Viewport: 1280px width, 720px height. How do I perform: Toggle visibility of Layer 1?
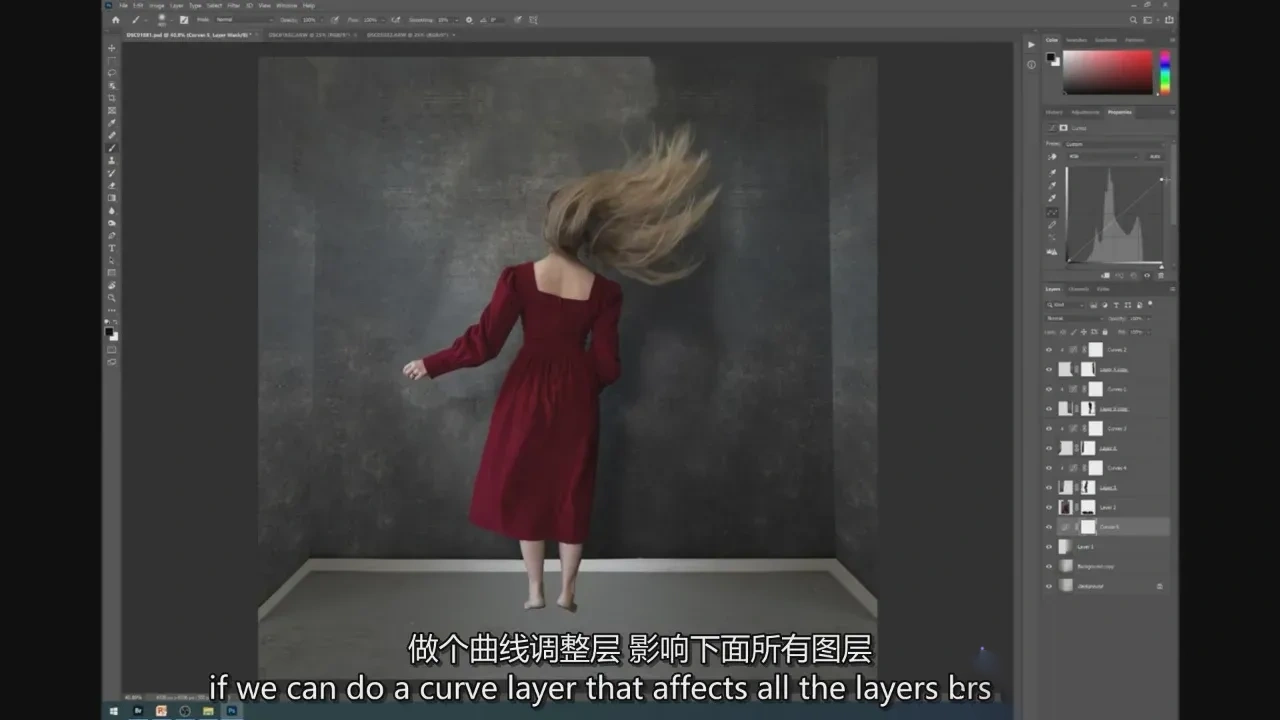click(1049, 546)
